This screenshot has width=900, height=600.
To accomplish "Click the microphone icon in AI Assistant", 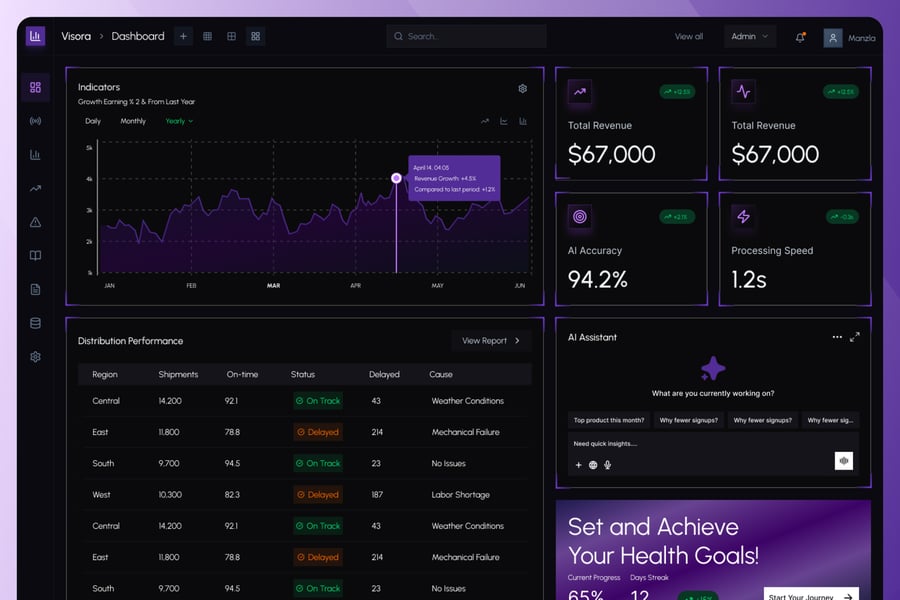I will 607,465.
